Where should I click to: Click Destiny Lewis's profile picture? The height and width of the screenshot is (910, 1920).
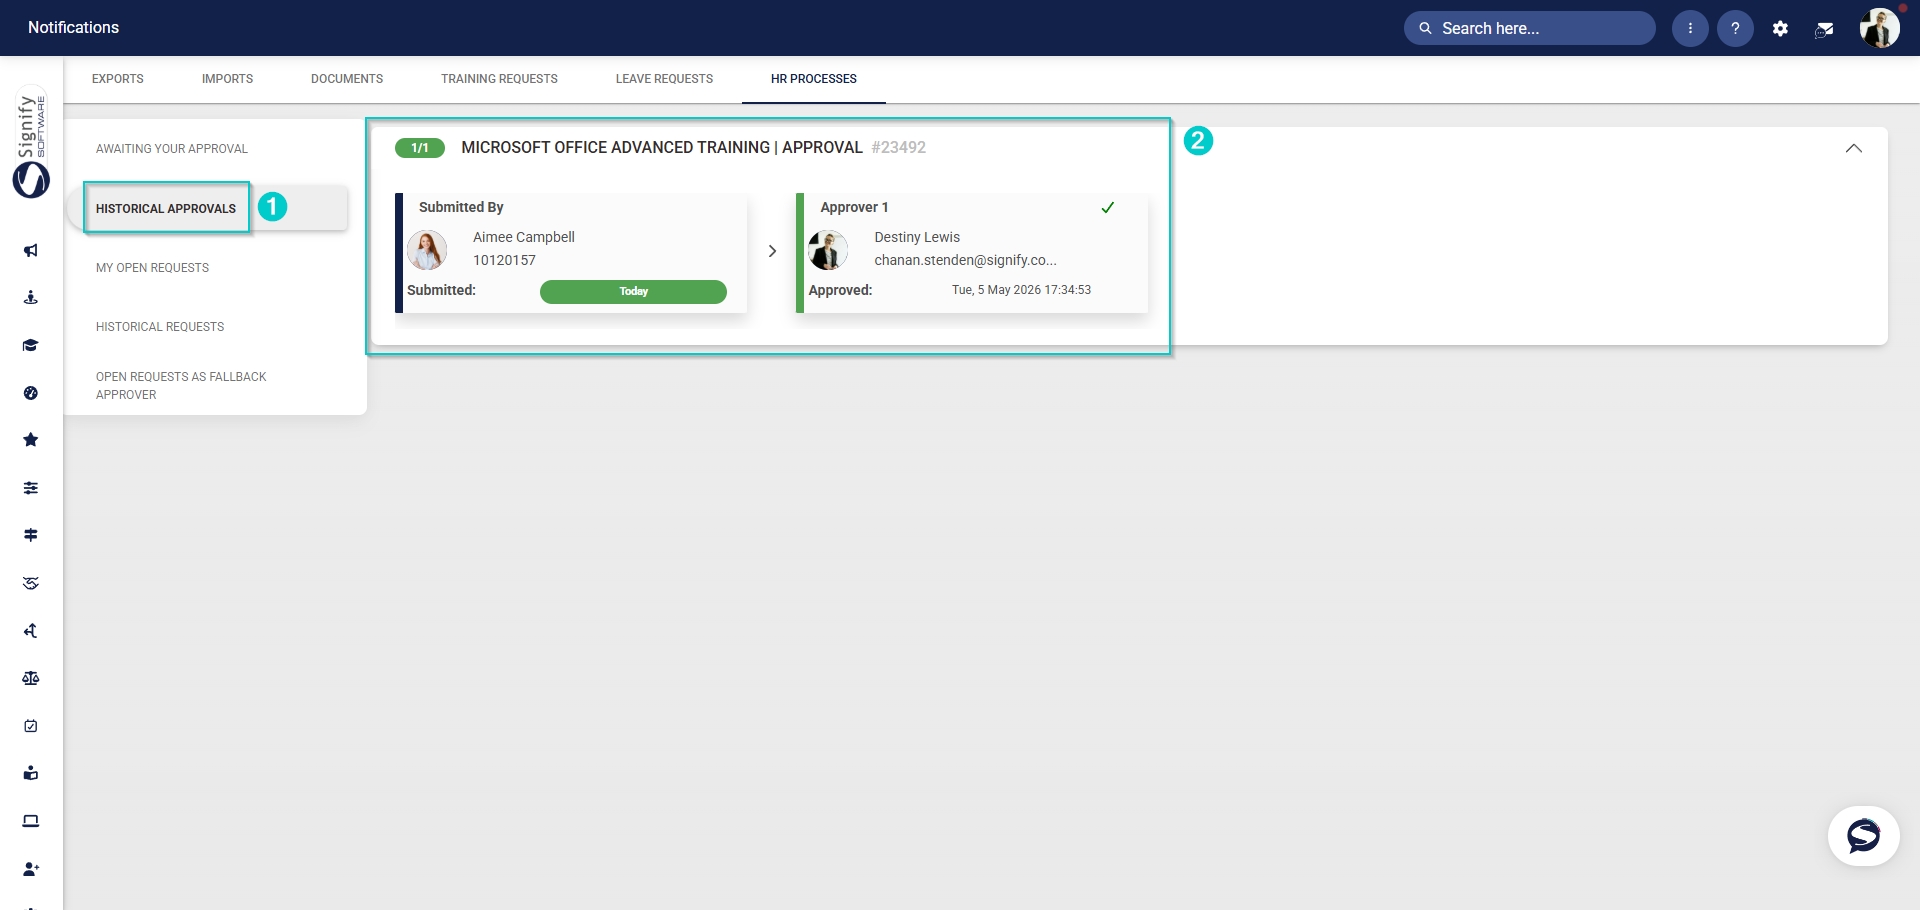828,250
